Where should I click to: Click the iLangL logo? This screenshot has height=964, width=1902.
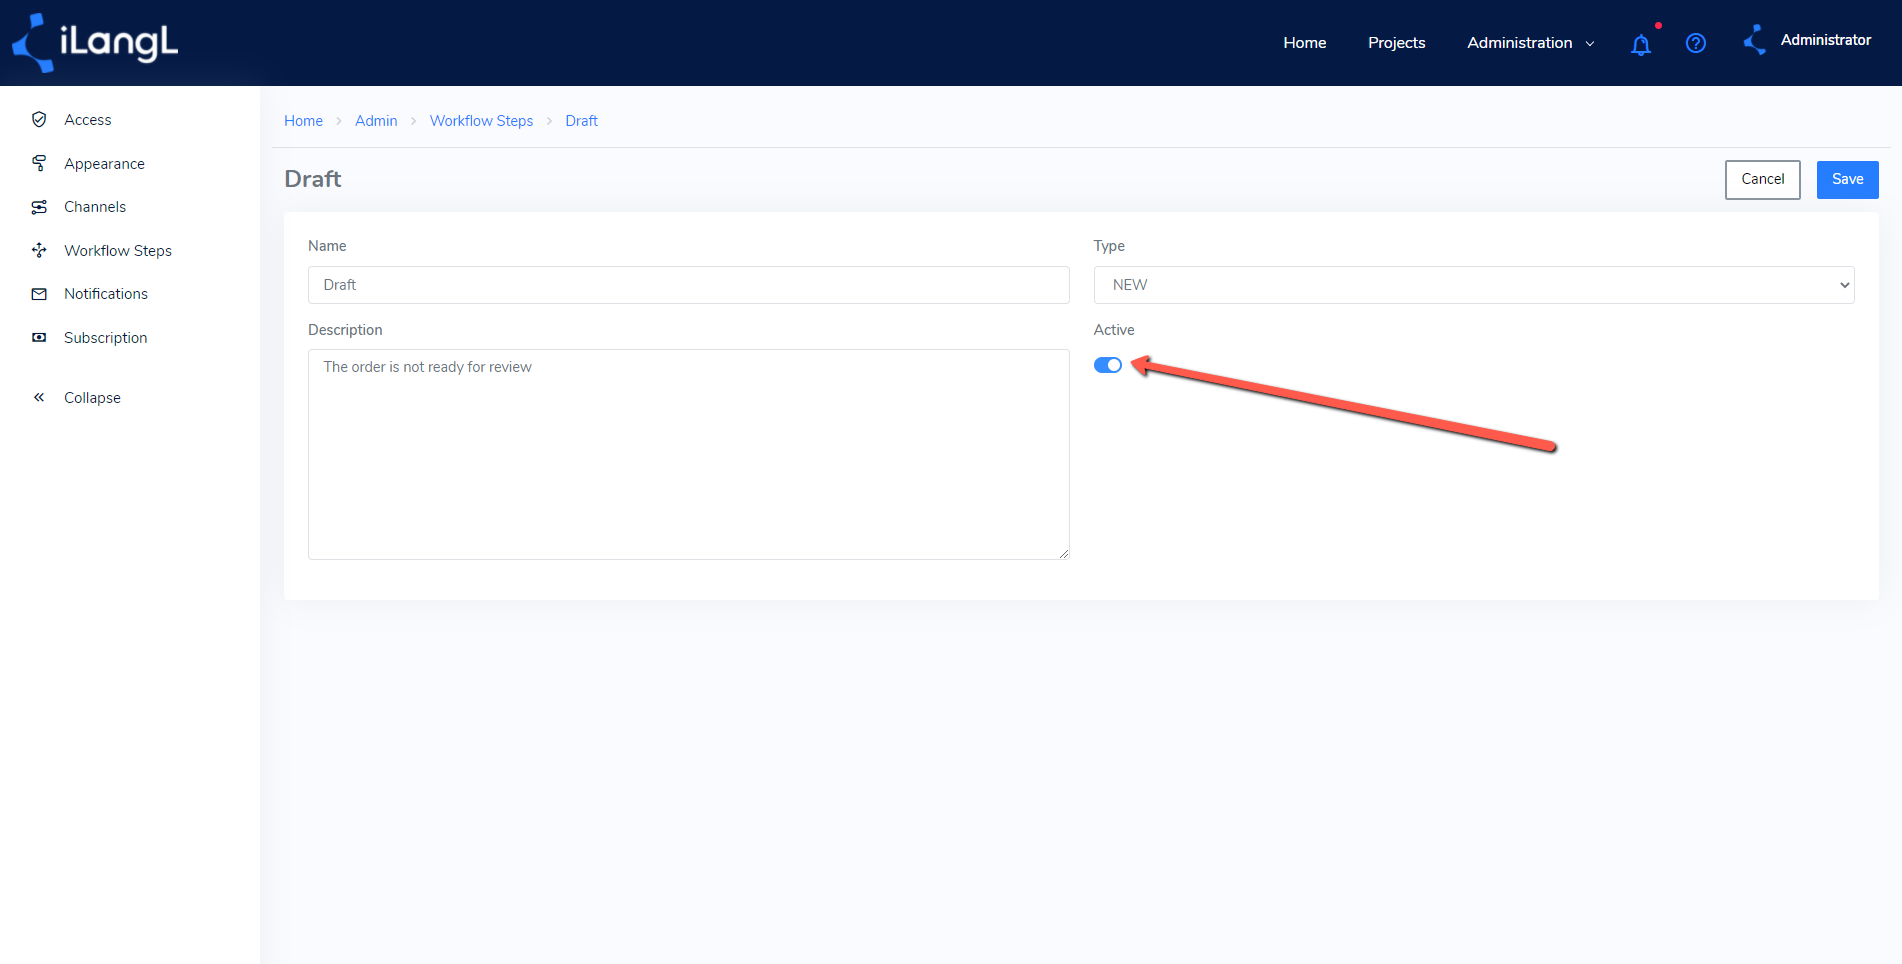(x=95, y=43)
